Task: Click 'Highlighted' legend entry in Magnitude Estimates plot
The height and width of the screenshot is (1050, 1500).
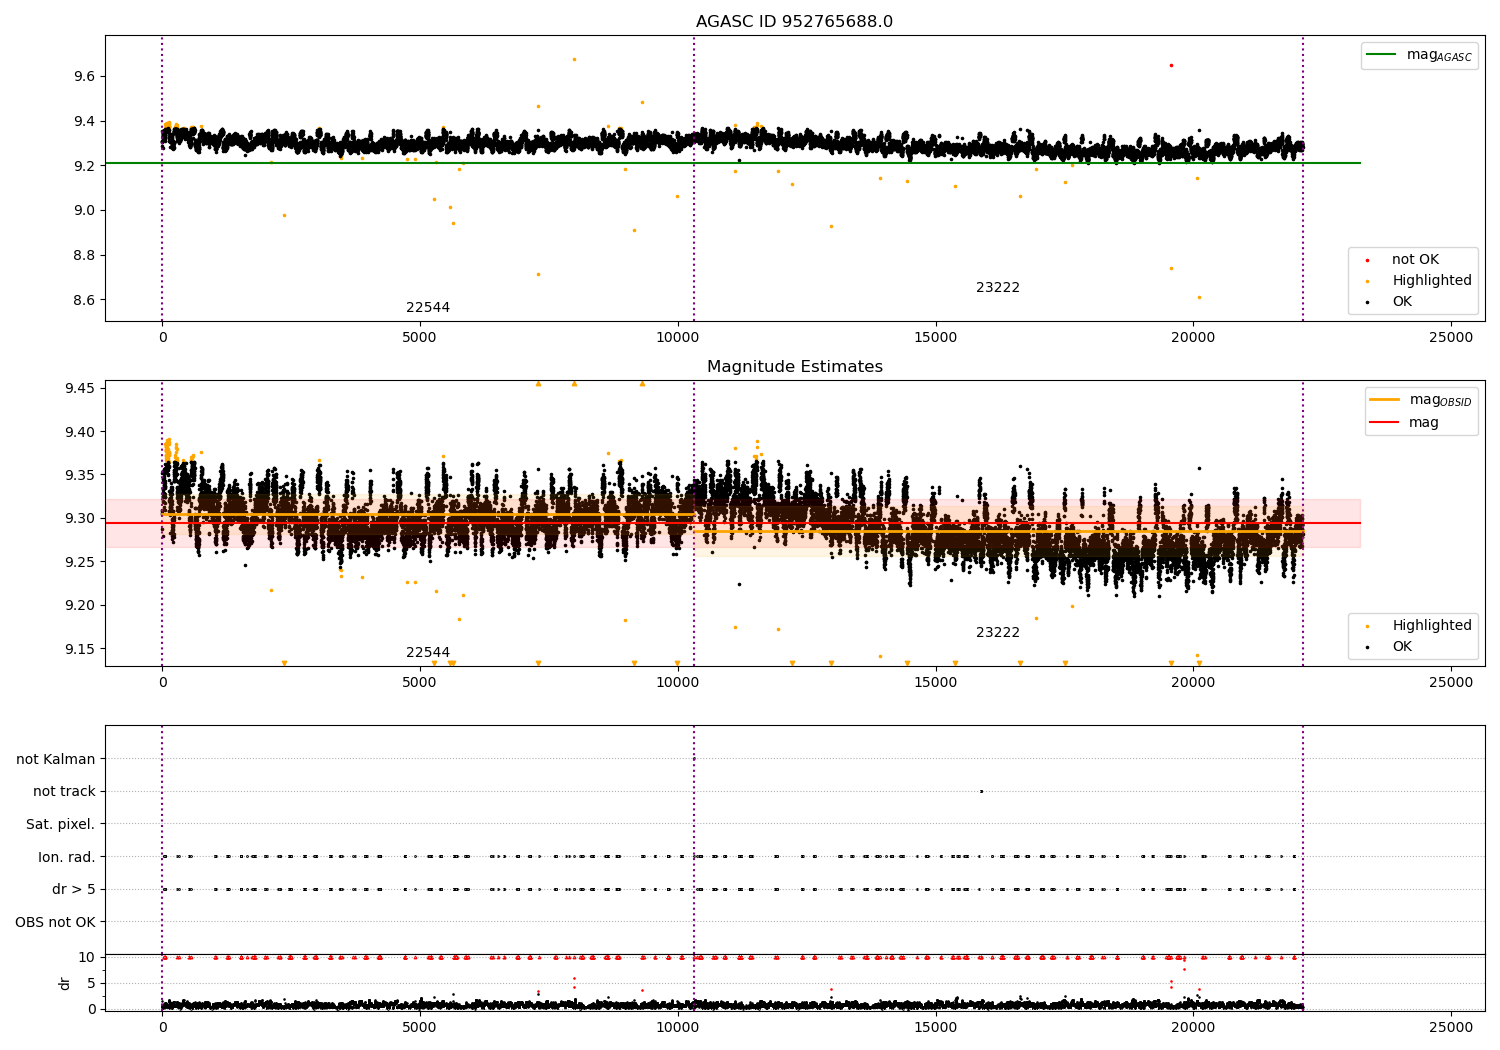Action: (x=1432, y=626)
